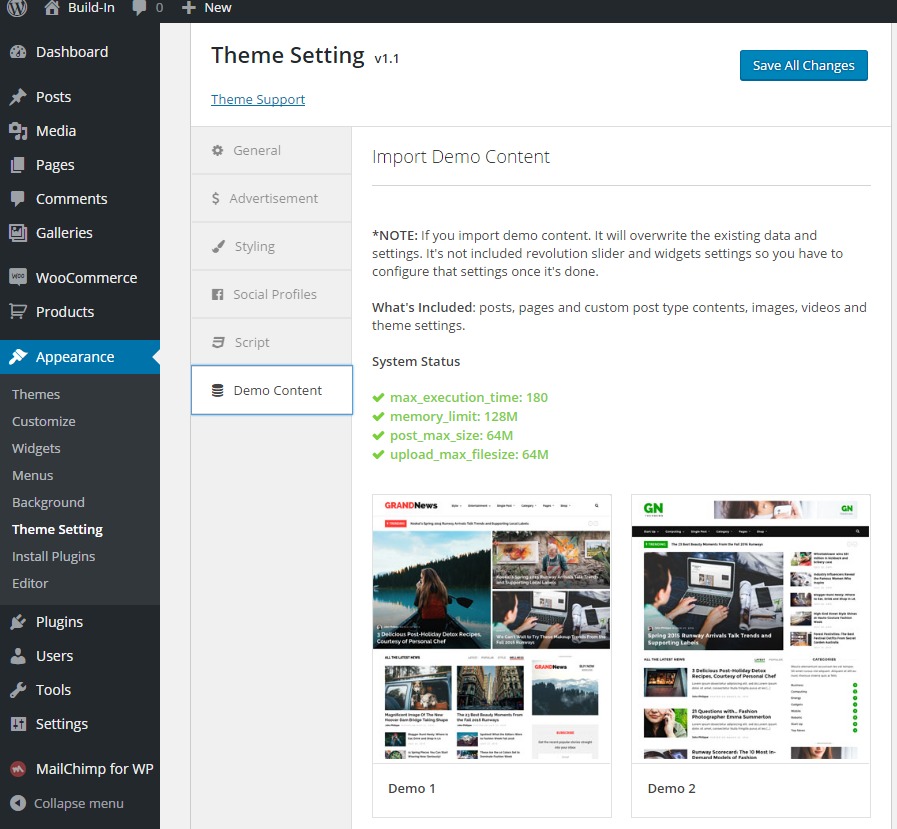Click the Posts pushpin icon

[18, 97]
